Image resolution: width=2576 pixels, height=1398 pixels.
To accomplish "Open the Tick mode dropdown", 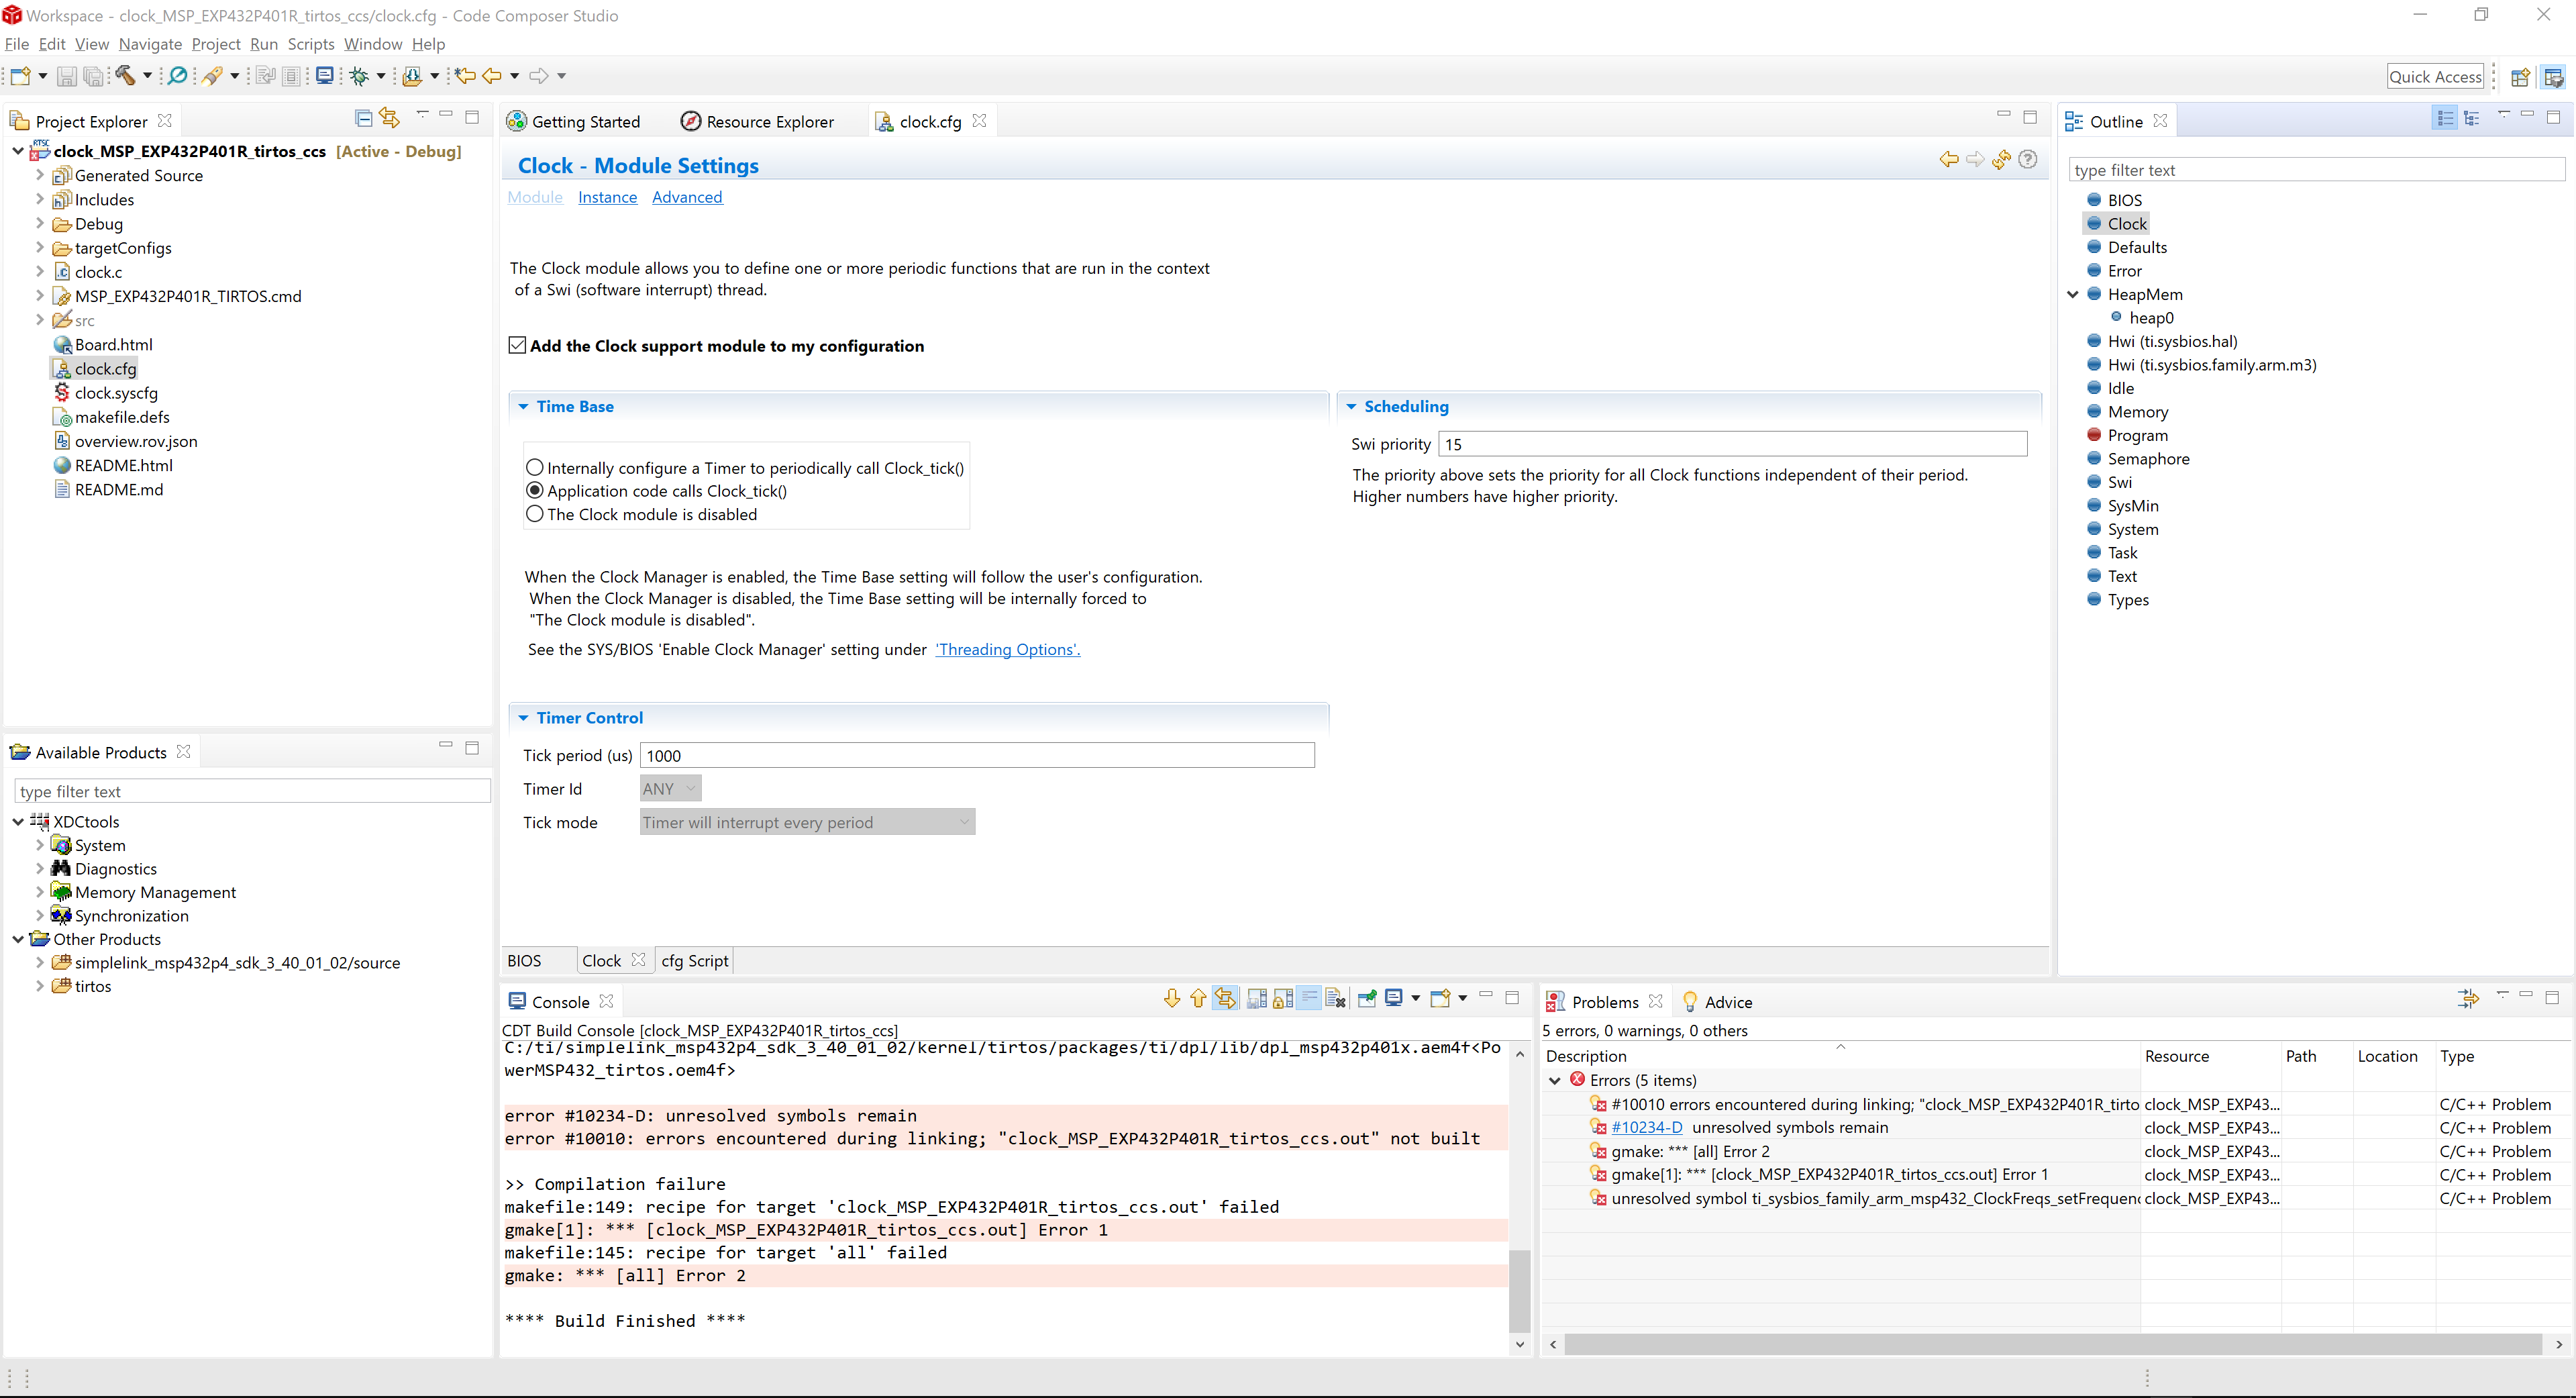I will (962, 822).
